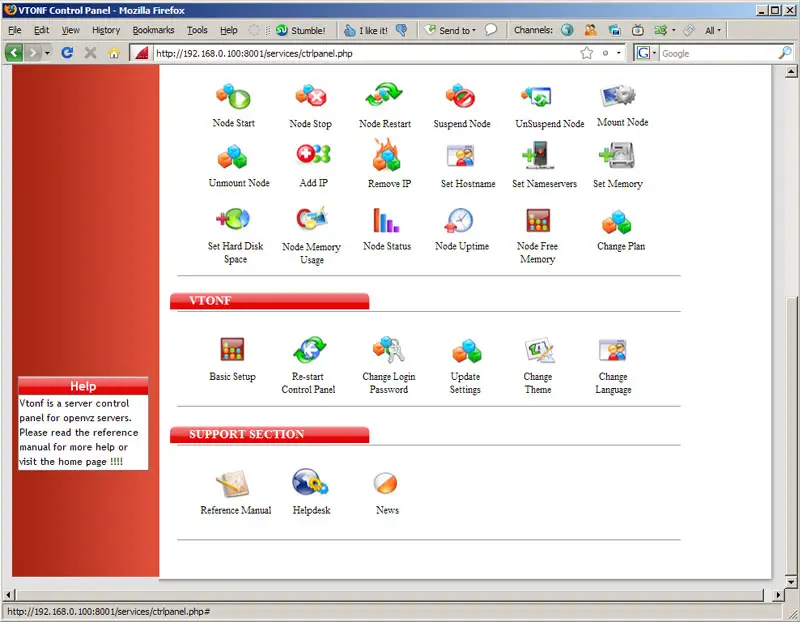Open the Tools menu
The width and height of the screenshot is (800, 622).
[197, 30]
